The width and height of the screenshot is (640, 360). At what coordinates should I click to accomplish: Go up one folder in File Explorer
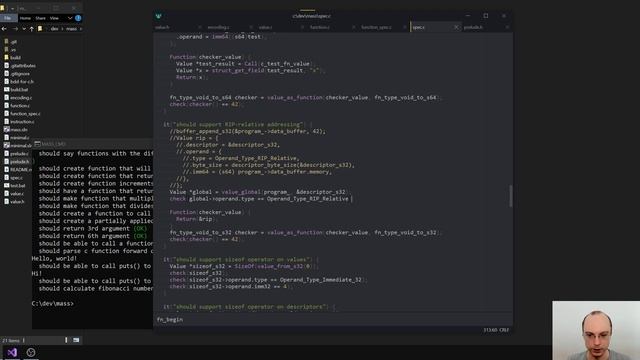click(x=31, y=29)
